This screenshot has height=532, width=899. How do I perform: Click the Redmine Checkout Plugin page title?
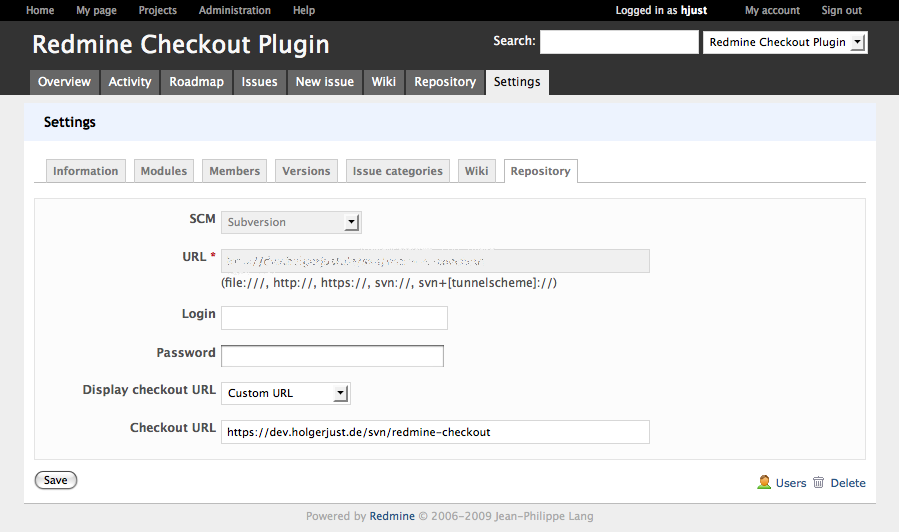[x=181, y=45]
